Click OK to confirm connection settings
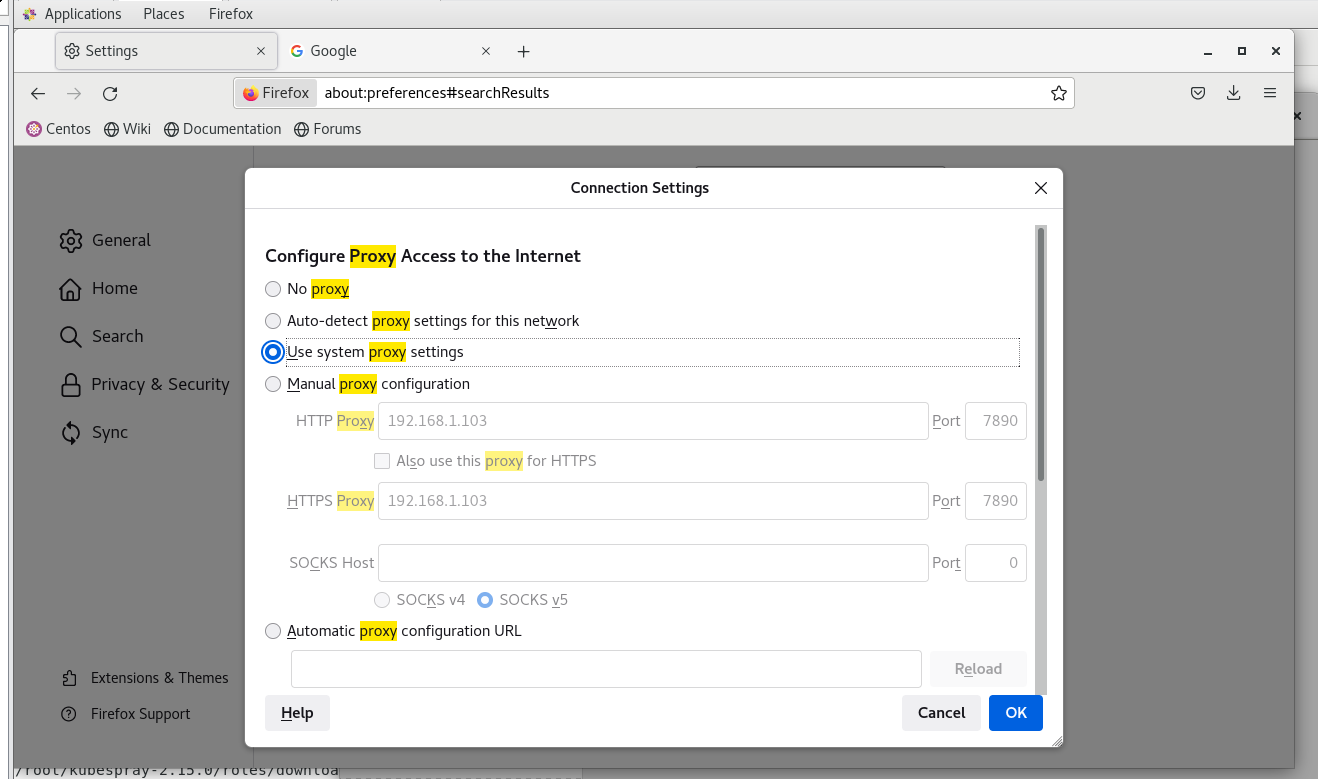 tap(1016, 713)
